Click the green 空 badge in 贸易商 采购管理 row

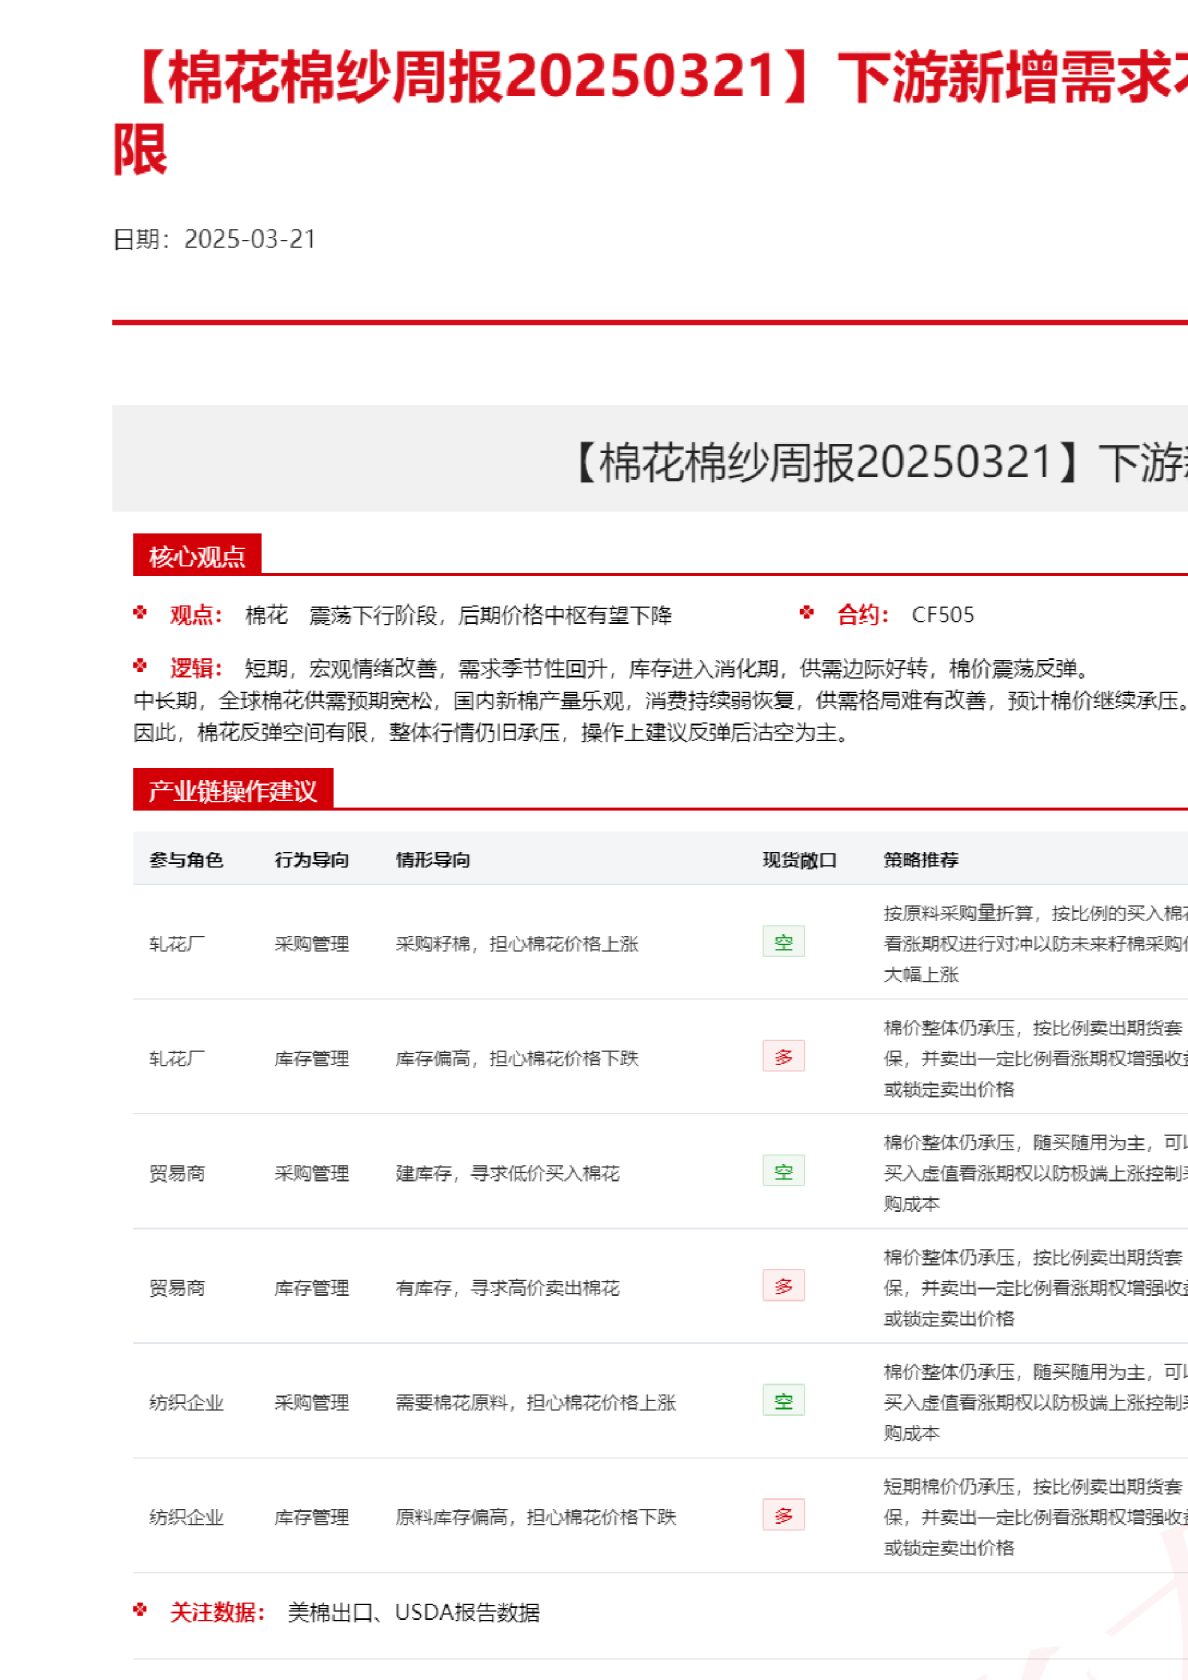(783, 1172)
